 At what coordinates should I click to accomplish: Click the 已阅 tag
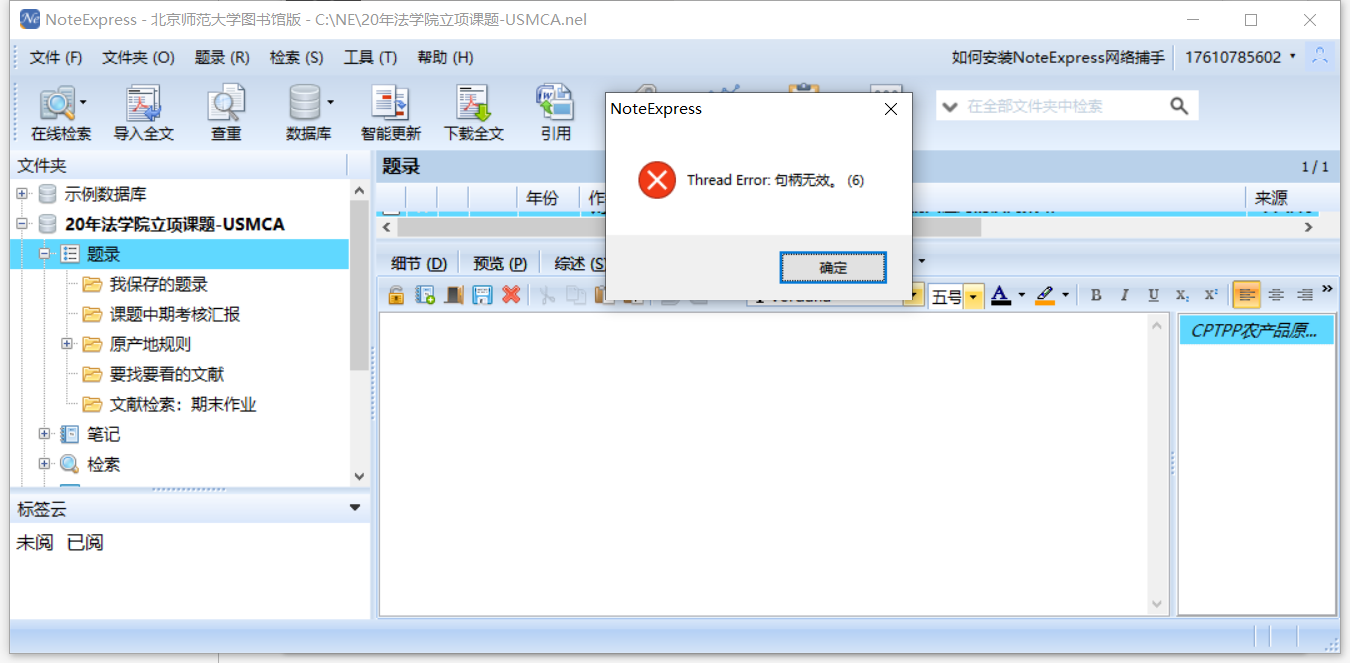coord(85,543)
